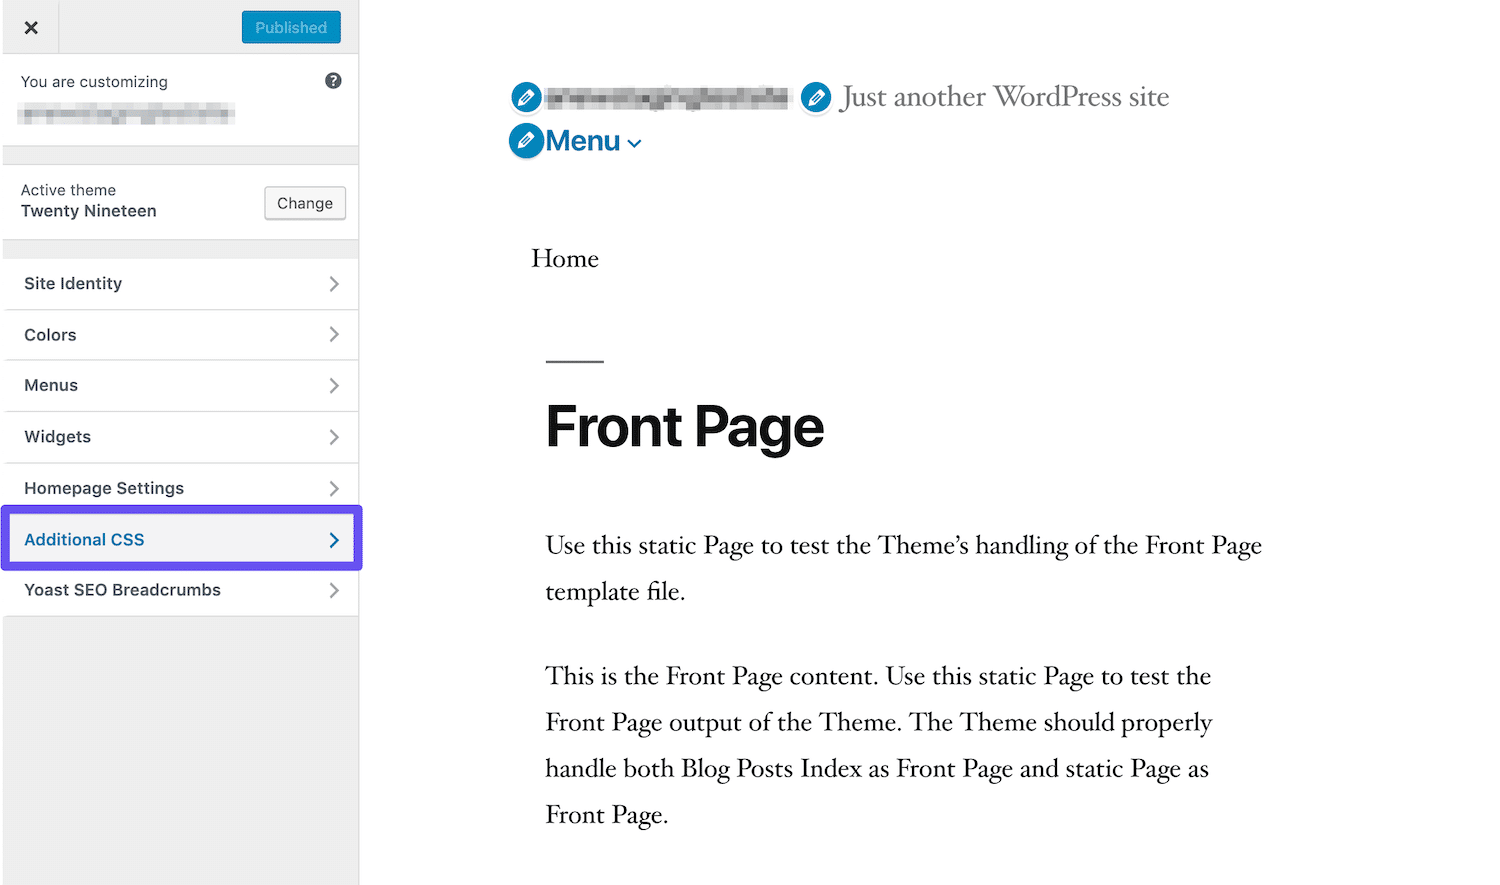Click the Just another WordPress site tagline
The height and width of the screenshot is (885, 1500).
click(1004, 96)
